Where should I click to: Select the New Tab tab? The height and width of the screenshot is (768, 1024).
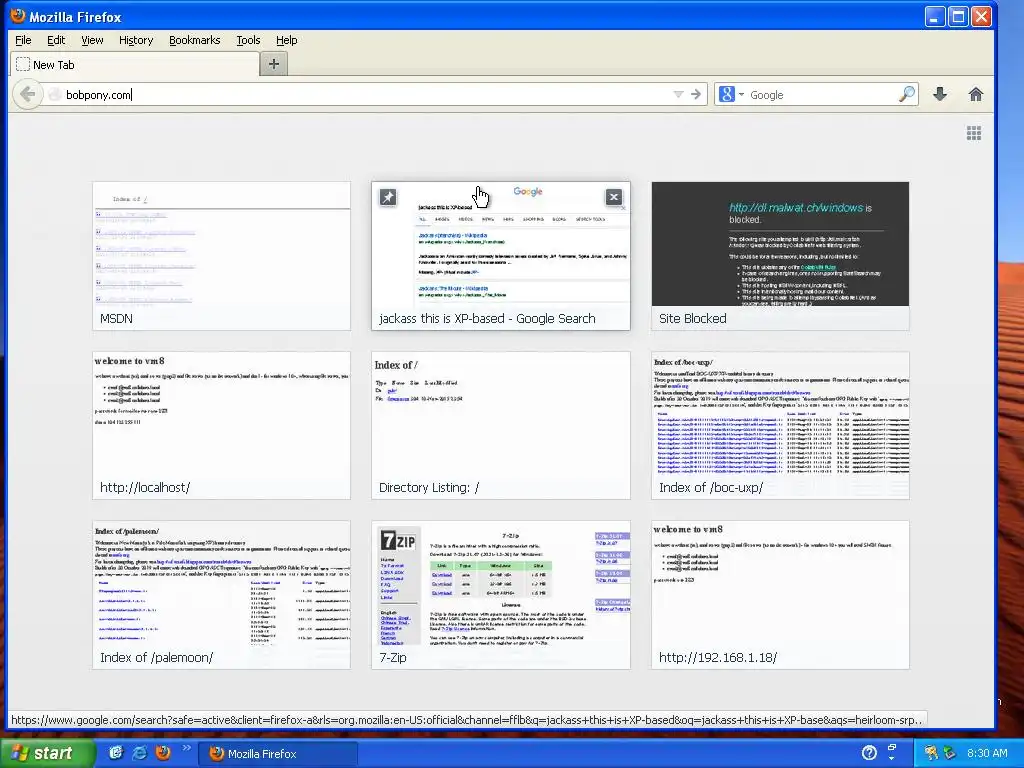[x=135, y=65]
